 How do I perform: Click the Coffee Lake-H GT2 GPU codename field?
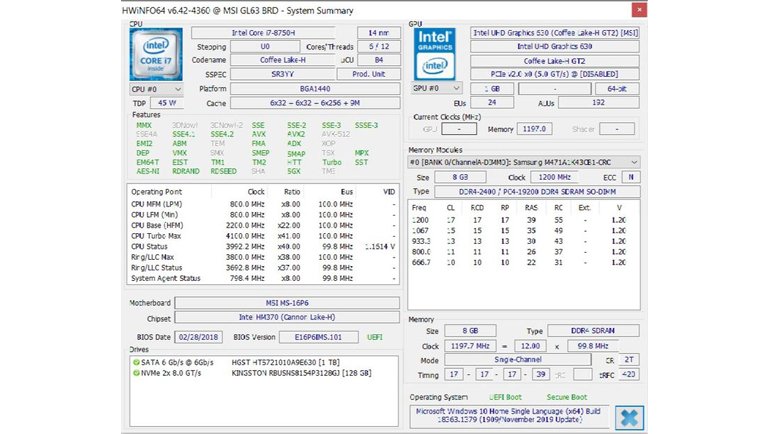point(555,61)
